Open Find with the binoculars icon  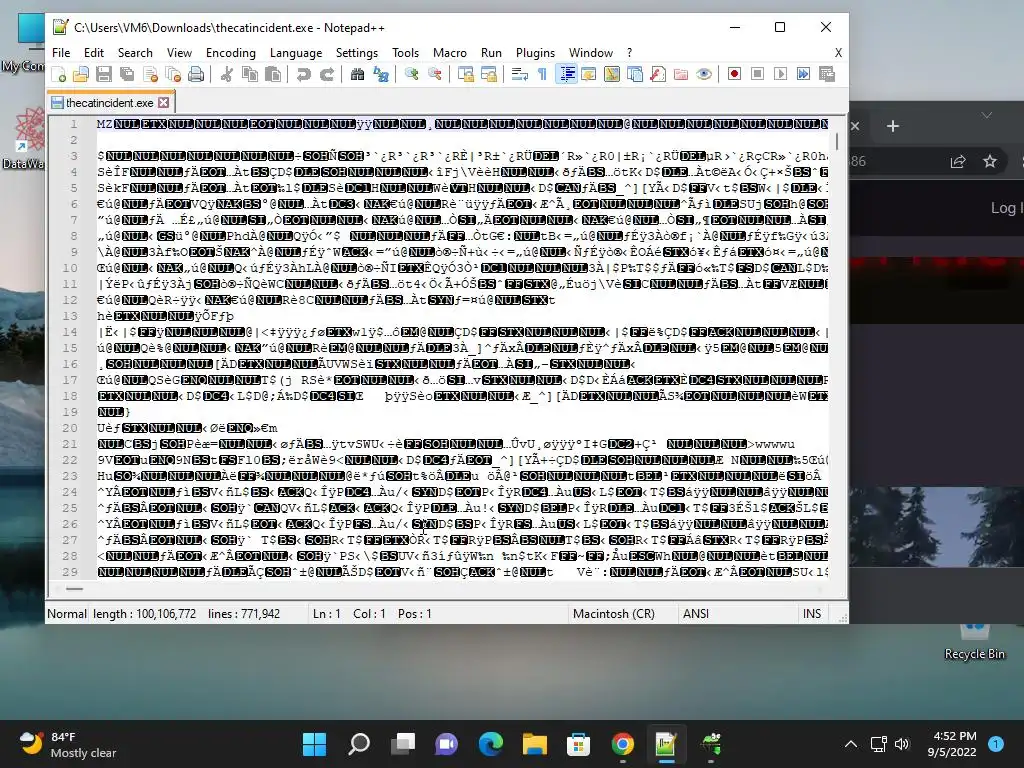tap(357, 74)
